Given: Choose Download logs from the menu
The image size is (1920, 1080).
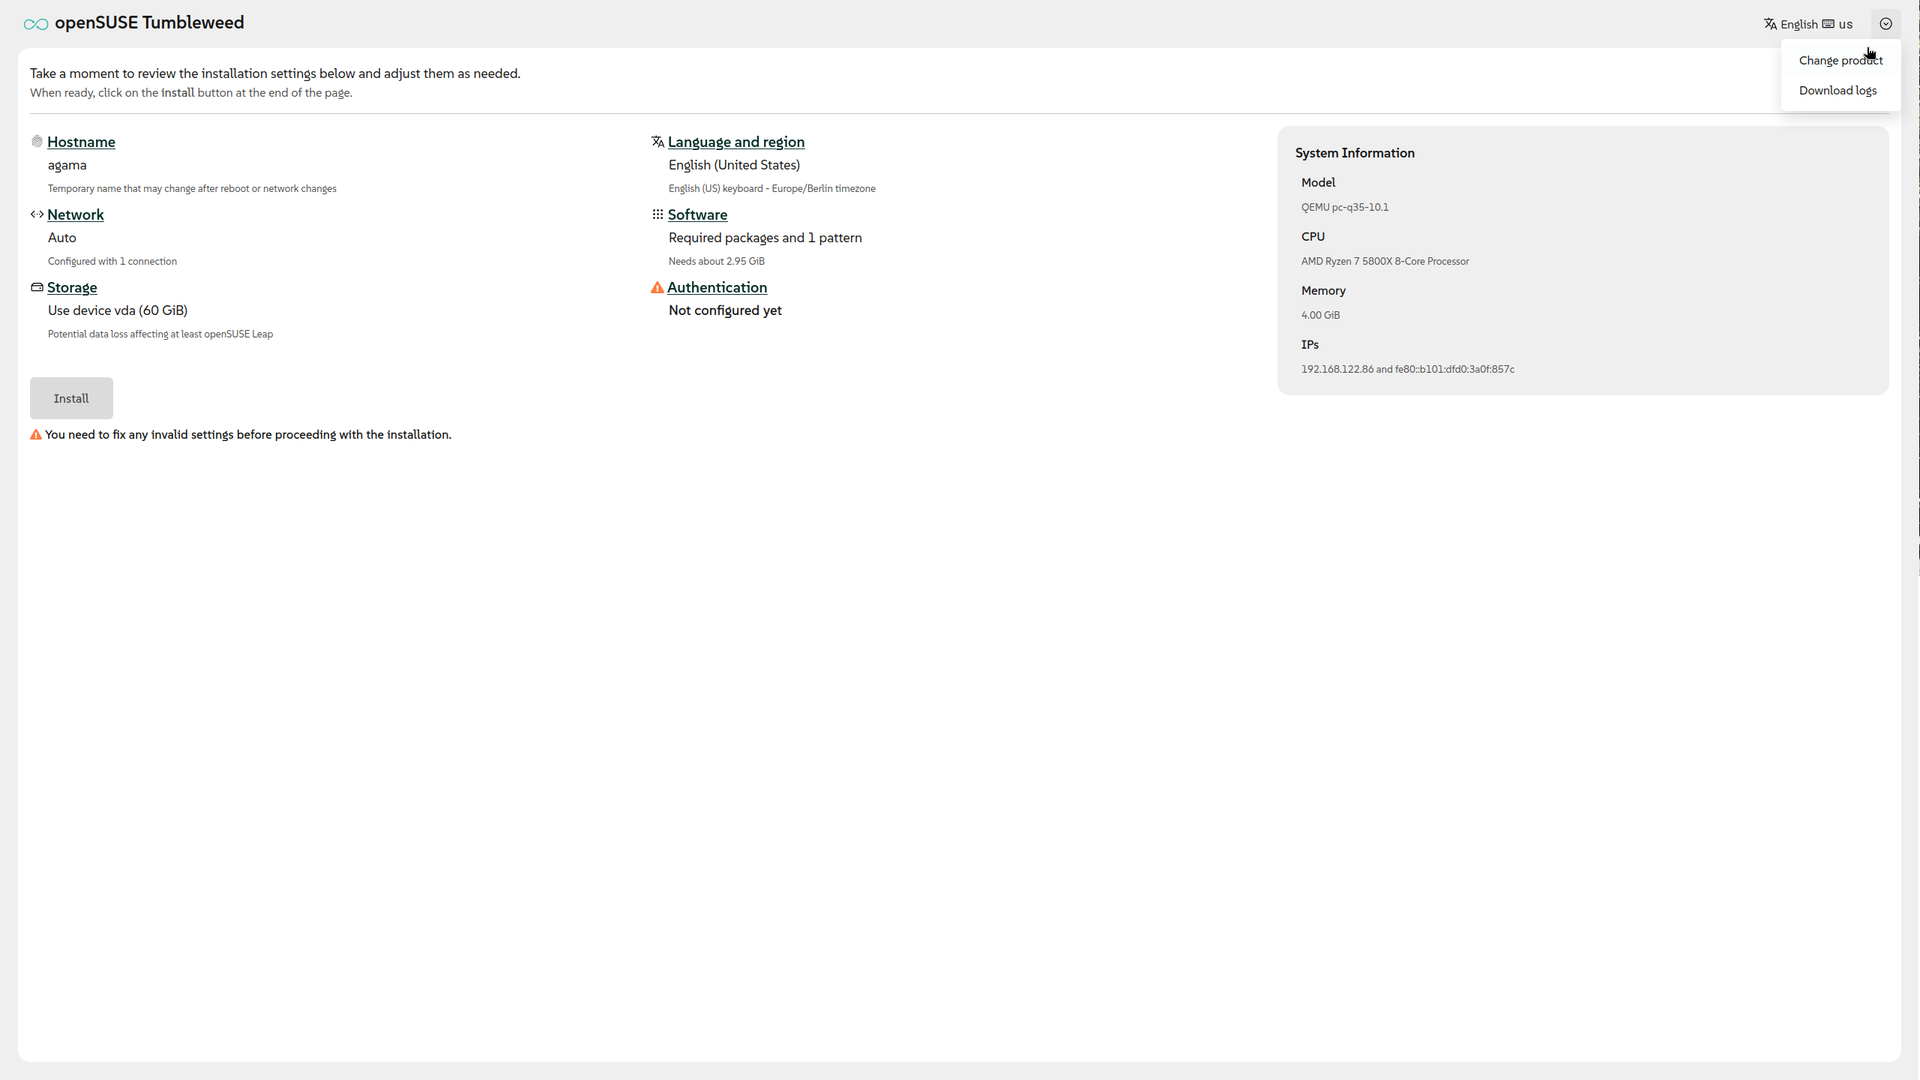Looking at the screenshot, I should [x=1837, y=91].
